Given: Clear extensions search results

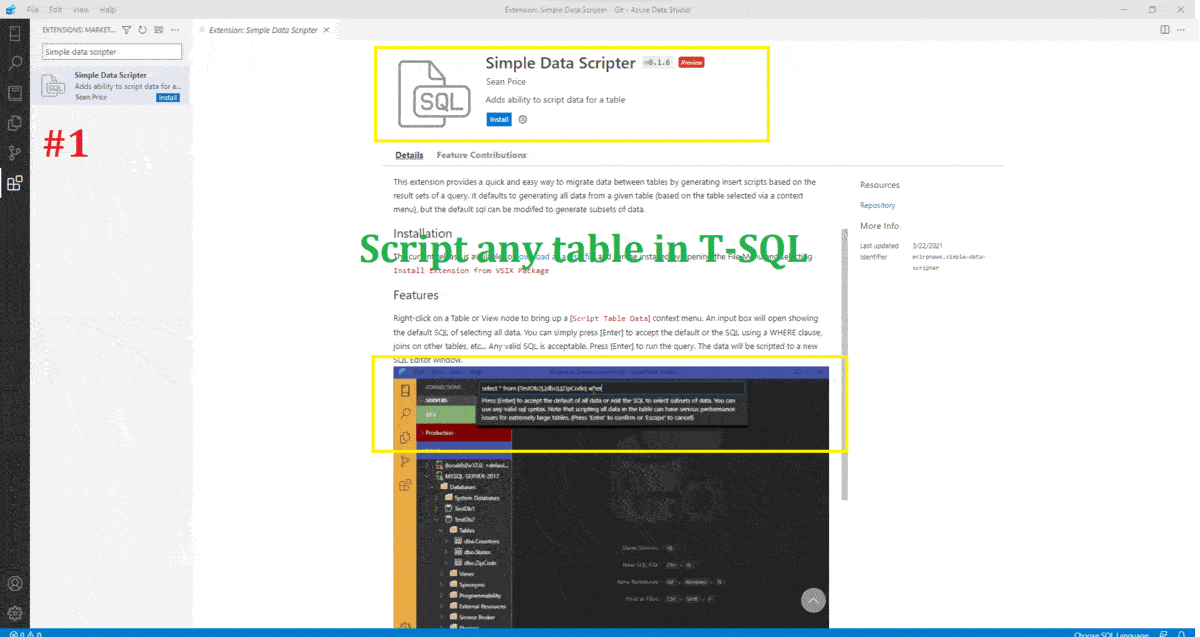Looking at the screenshot, I should coord(159,30).
